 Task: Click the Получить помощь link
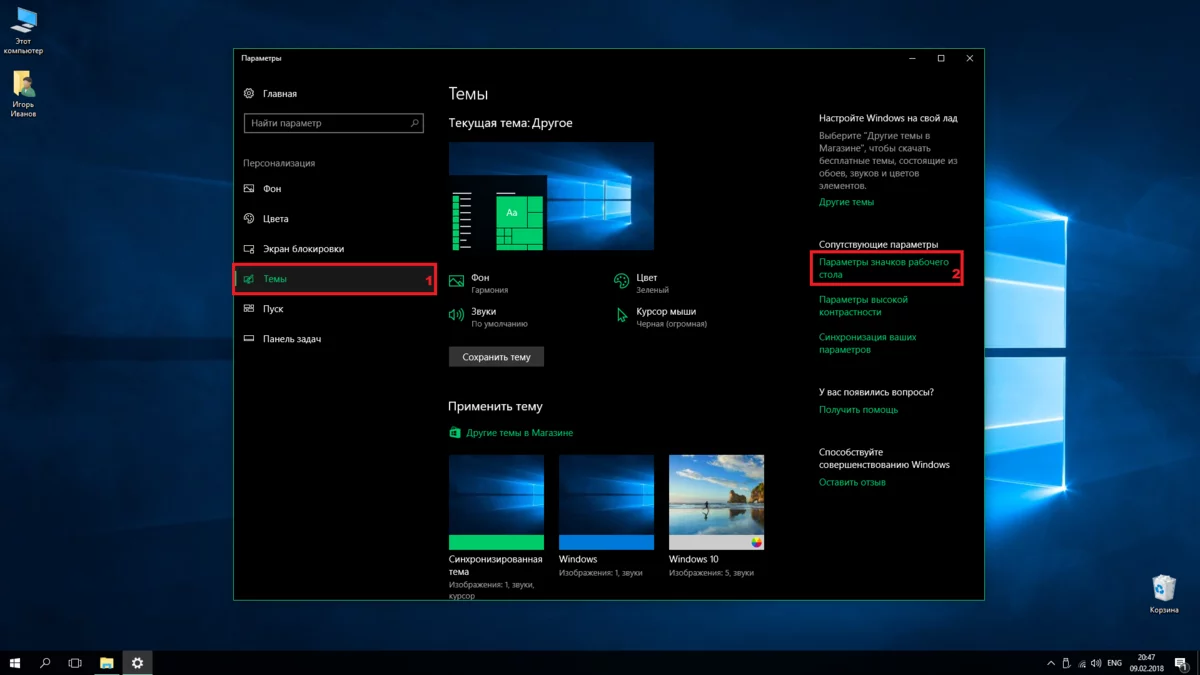coord(858,410)
